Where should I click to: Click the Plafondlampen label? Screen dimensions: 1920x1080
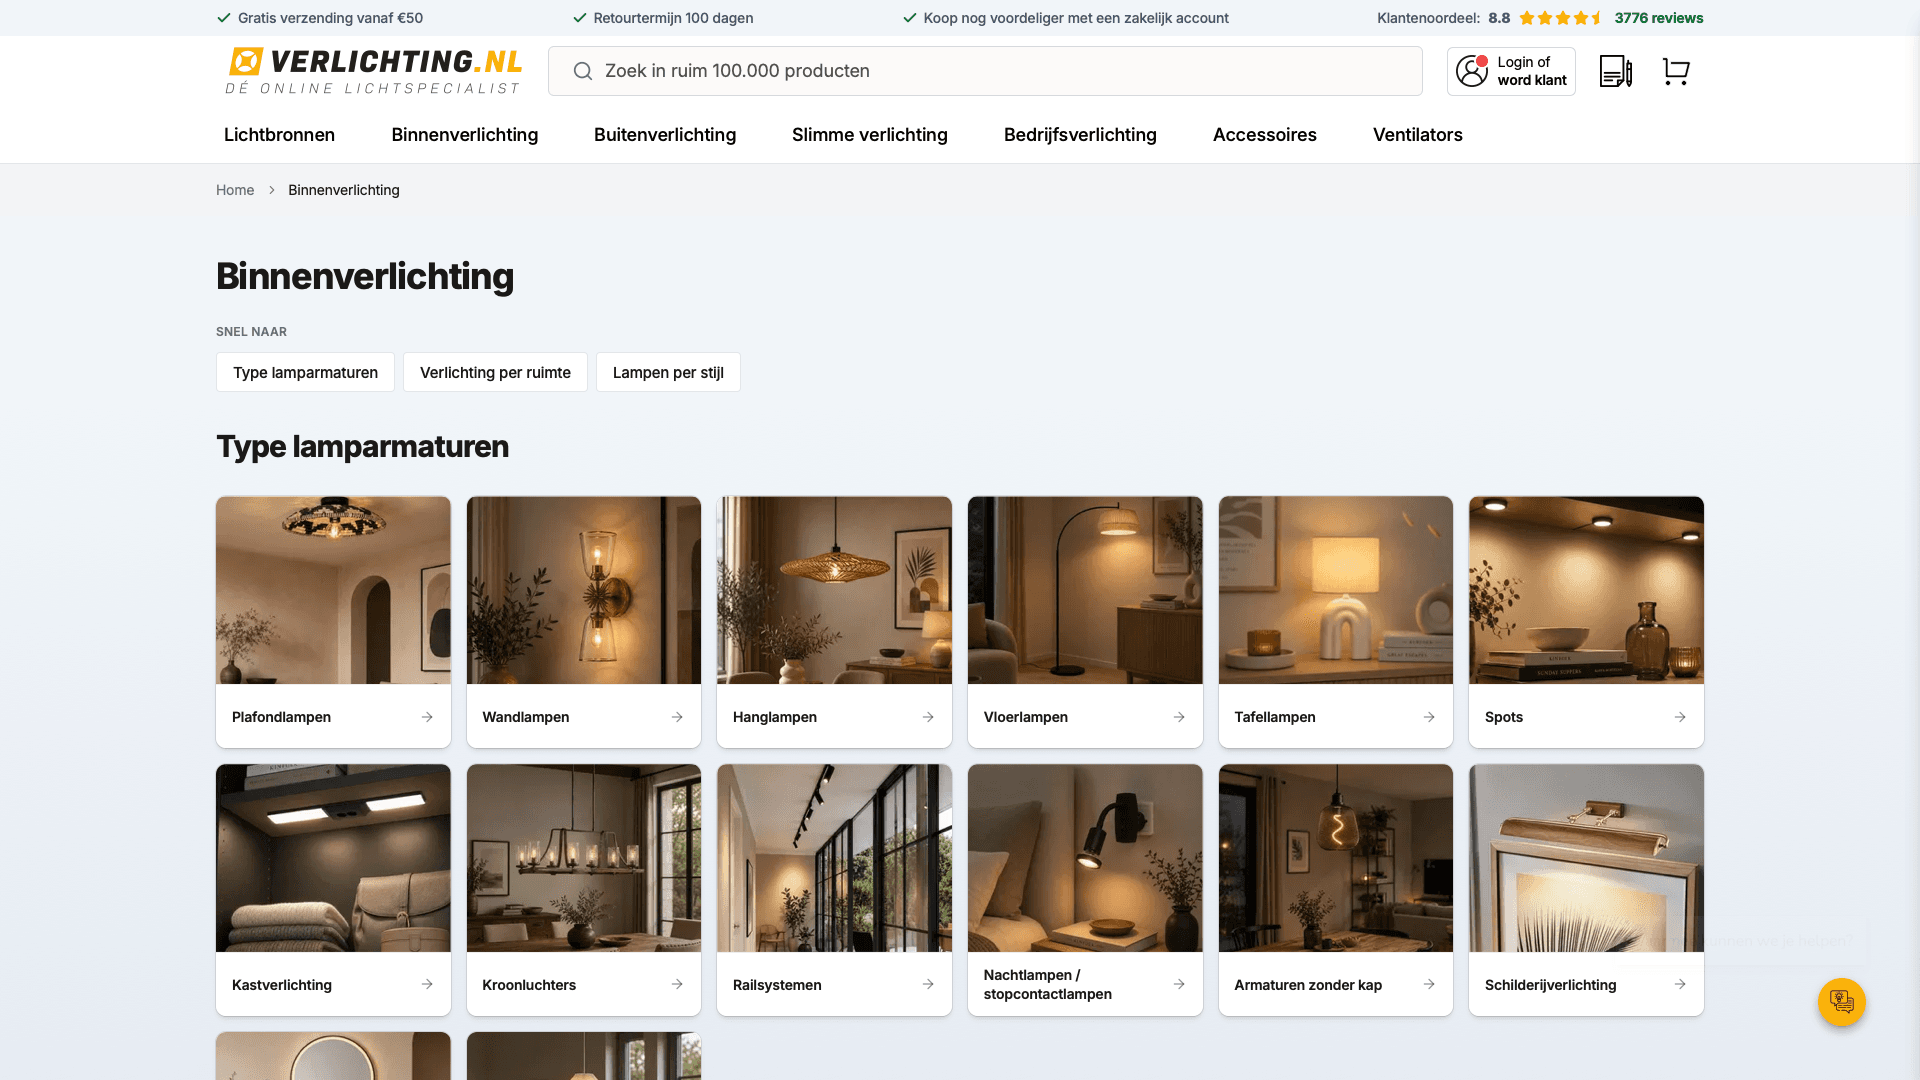point(281,717)
